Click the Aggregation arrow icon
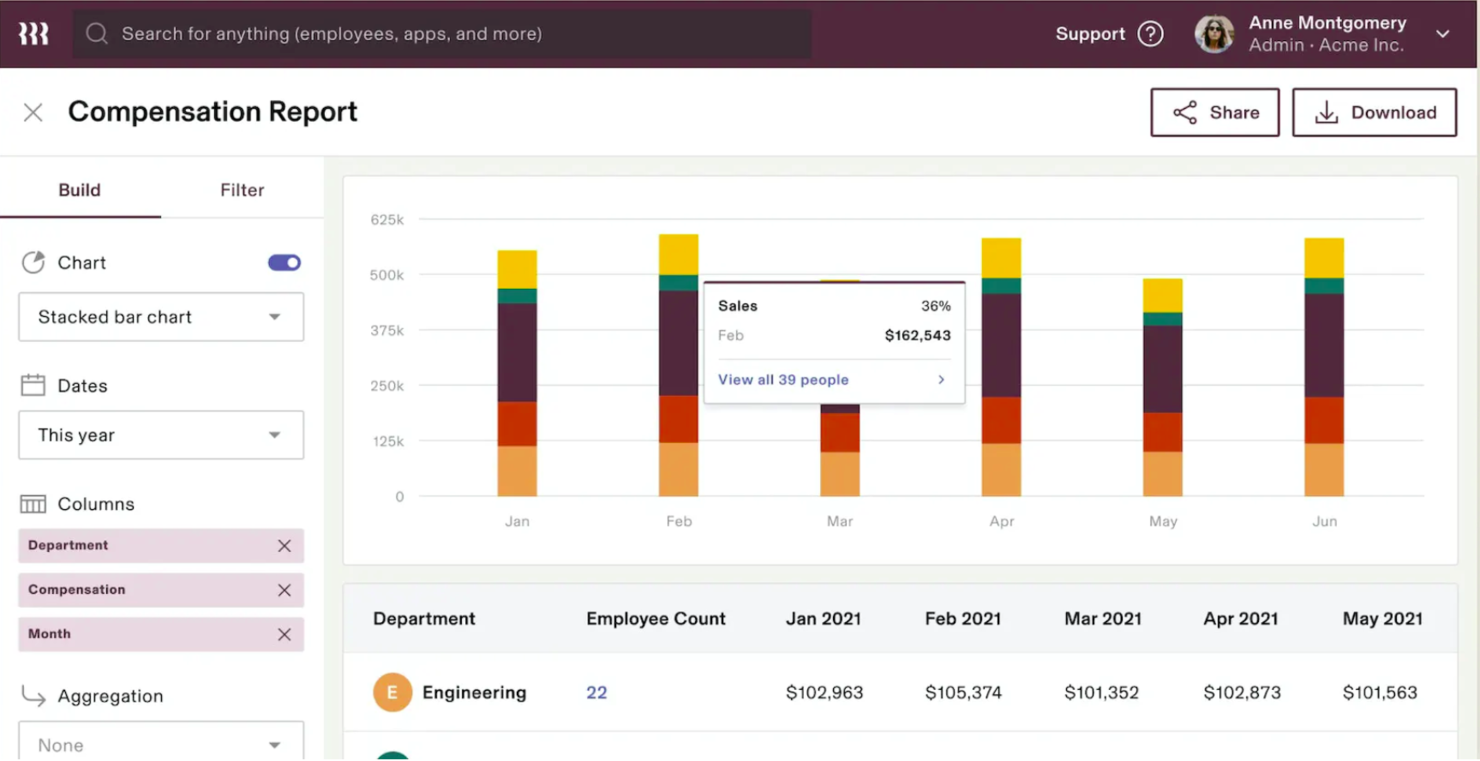Viewport: 1480px width, 761px height. (x=33, y=696)
